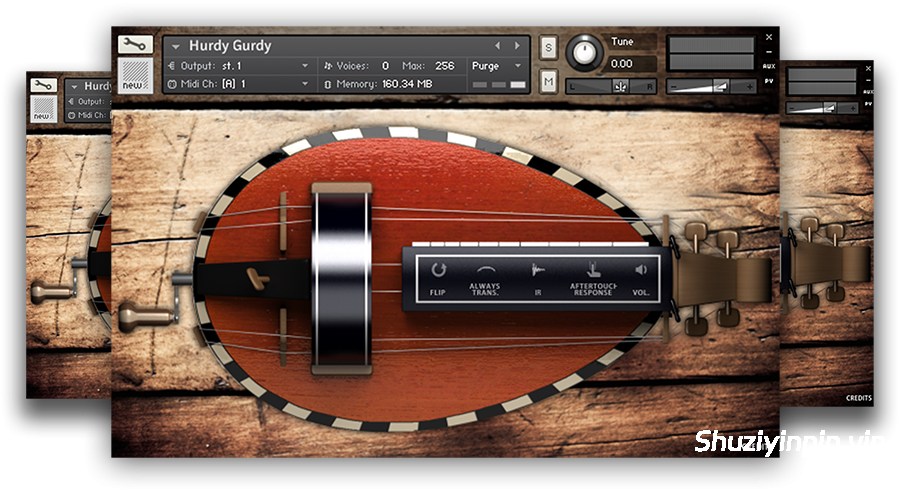This screenshot has height=492, width=900.
Task: Solo the instrument with S button
Action: click(548, 48)
